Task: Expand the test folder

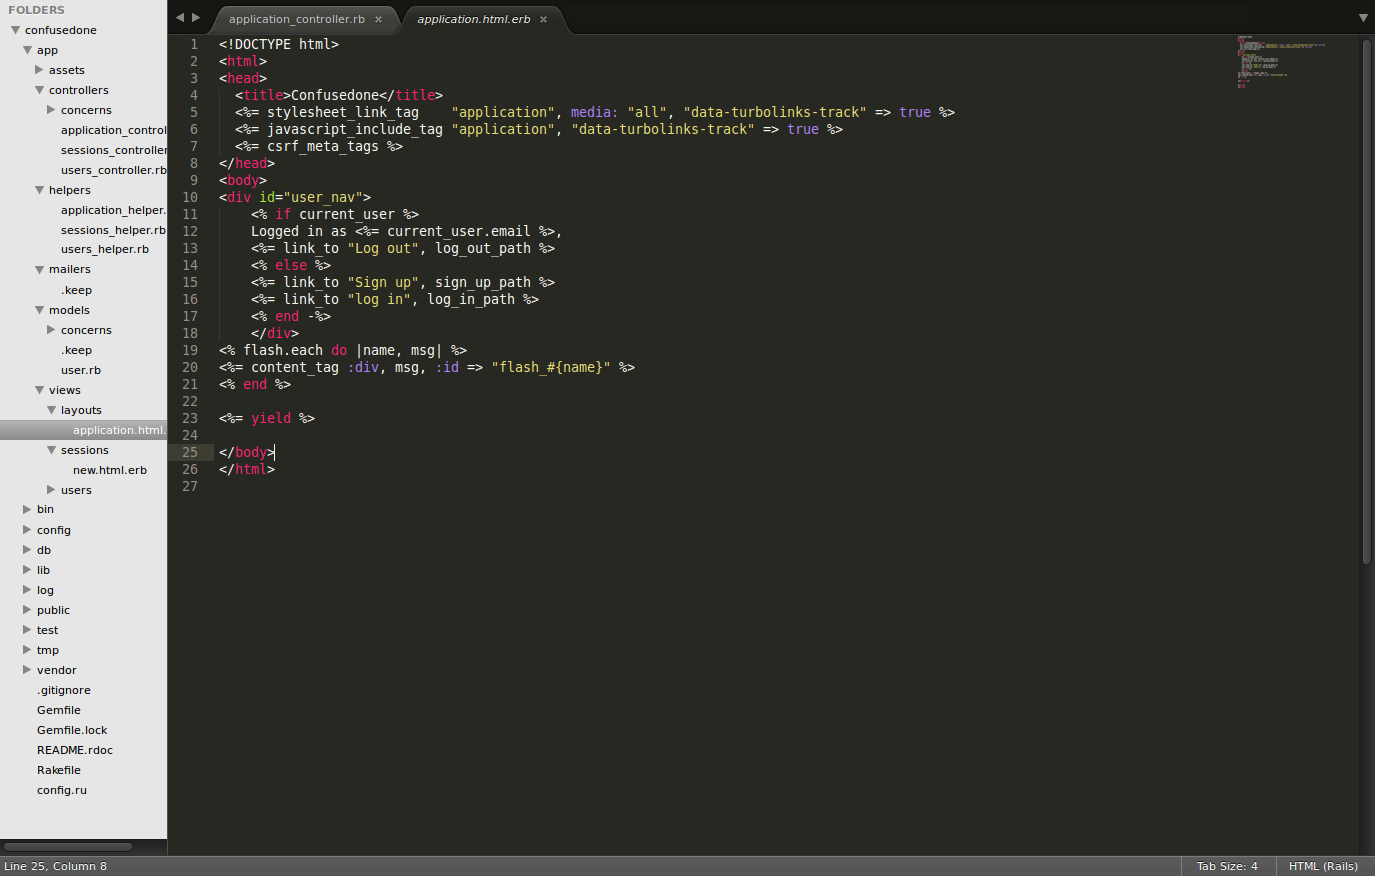Action: (x=27, y=630)
